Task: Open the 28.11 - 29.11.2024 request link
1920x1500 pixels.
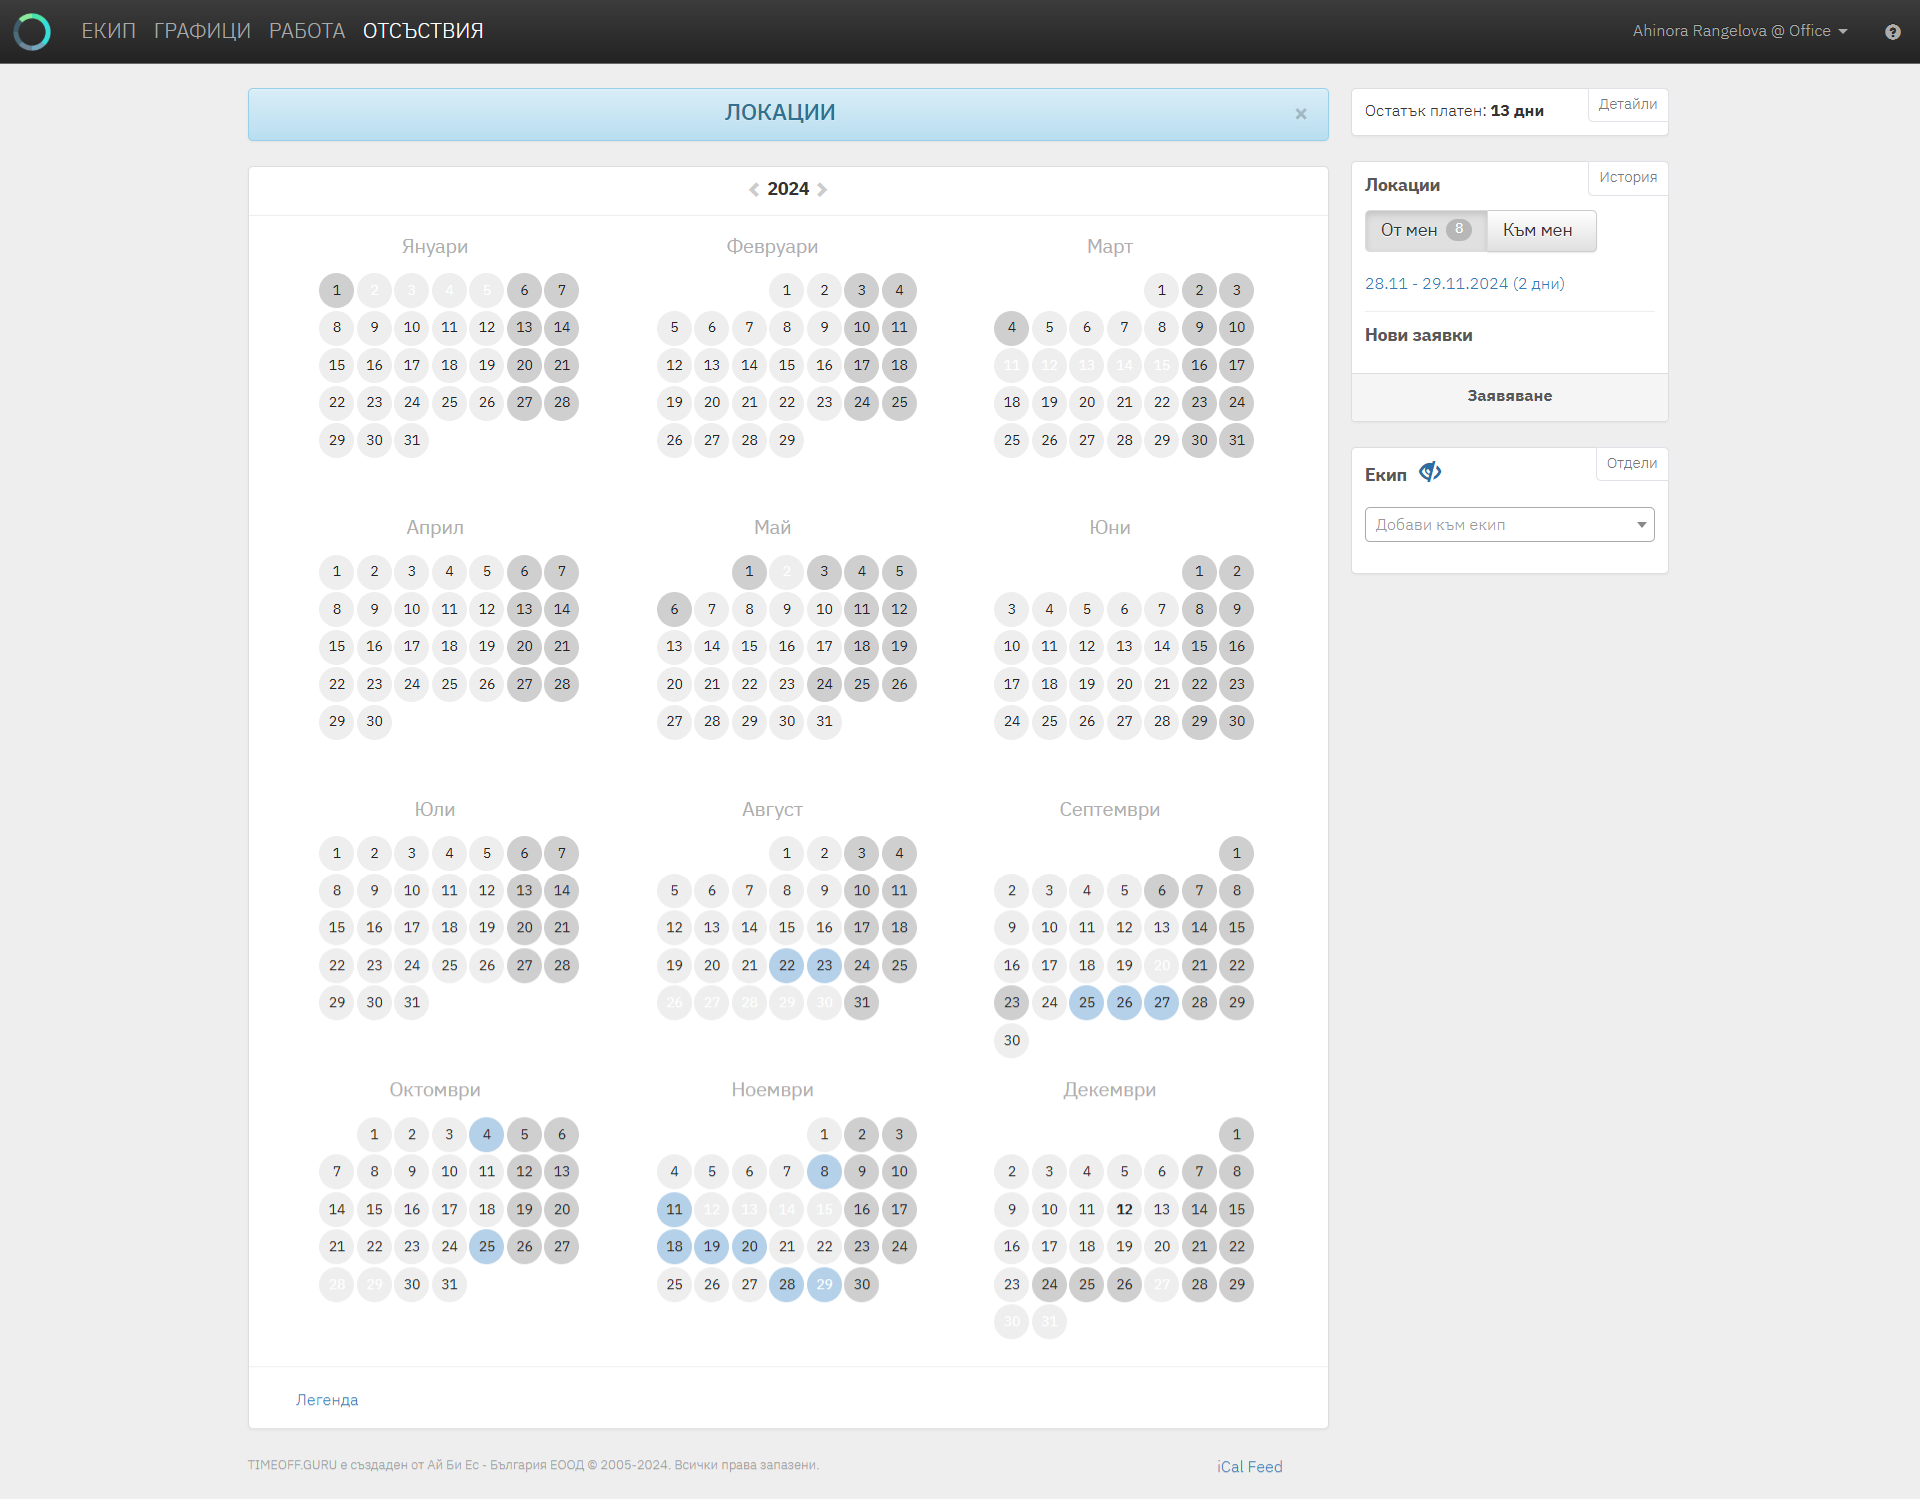Action: [x=1464, y=284]
